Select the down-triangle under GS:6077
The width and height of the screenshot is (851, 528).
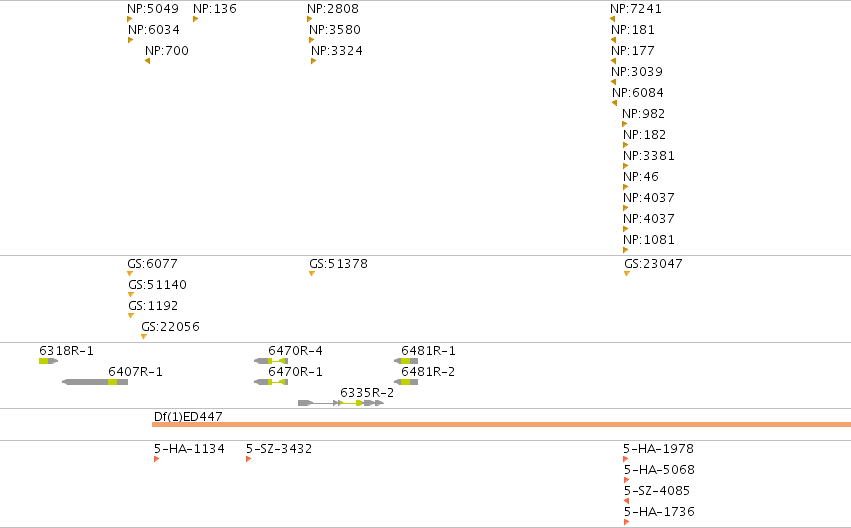coord(130,273)
